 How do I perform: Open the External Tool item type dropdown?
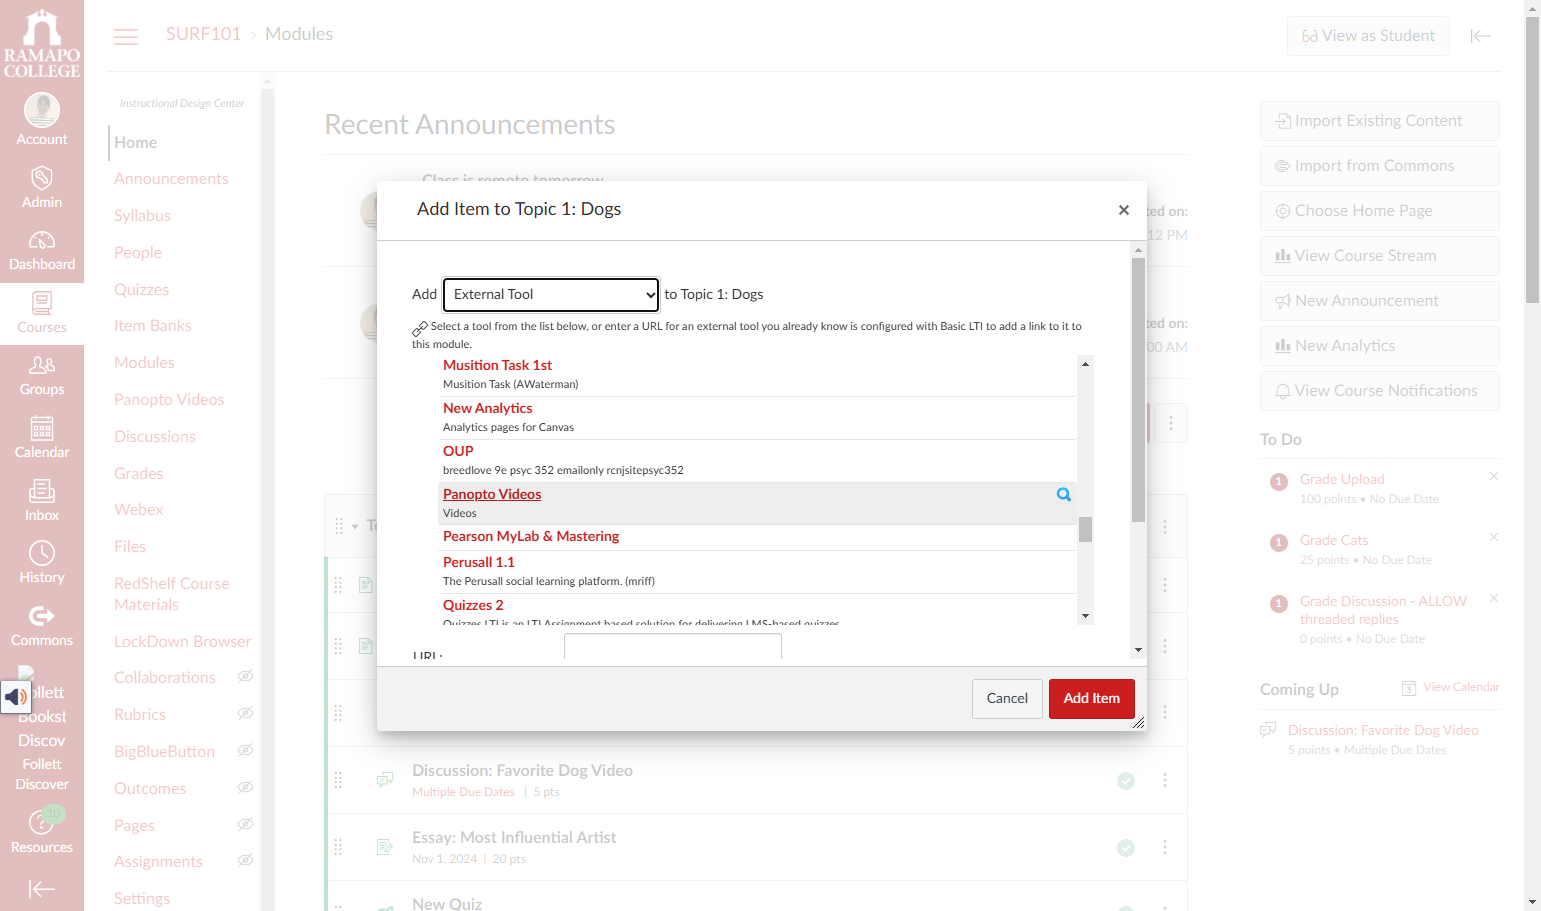point(551,294)
